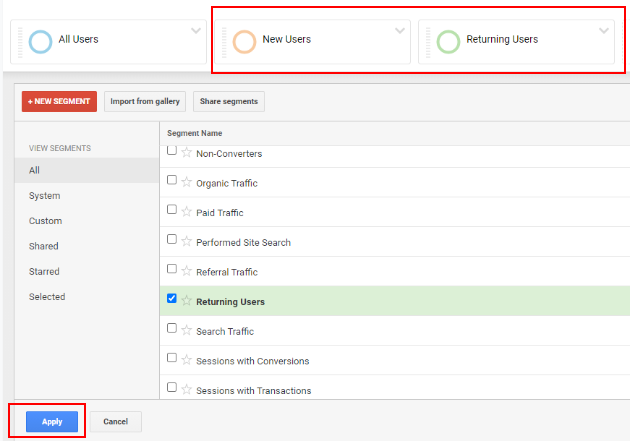Screen dimensions: 630x441
Task: Expand the All Users segment dropdown arrow
Action: (196, 31)
